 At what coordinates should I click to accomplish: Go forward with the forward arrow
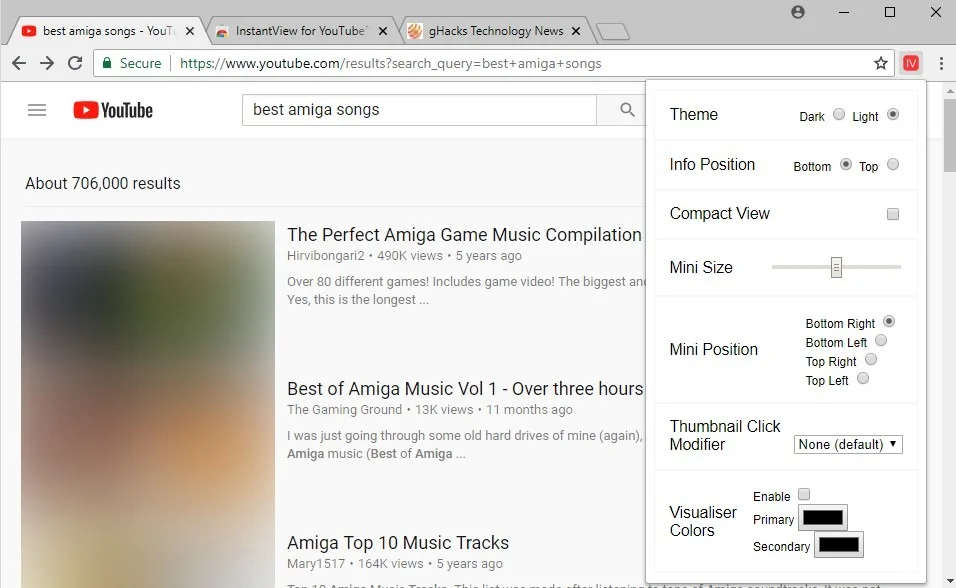coord(47,63)
